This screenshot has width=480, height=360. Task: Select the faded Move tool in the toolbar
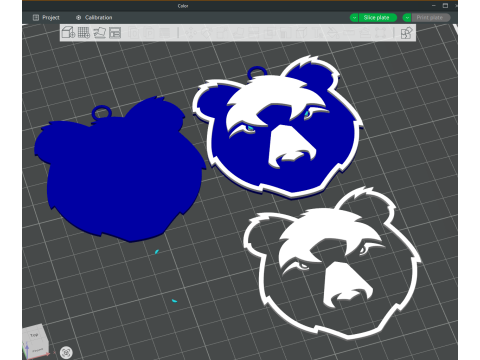pos(191,33)
